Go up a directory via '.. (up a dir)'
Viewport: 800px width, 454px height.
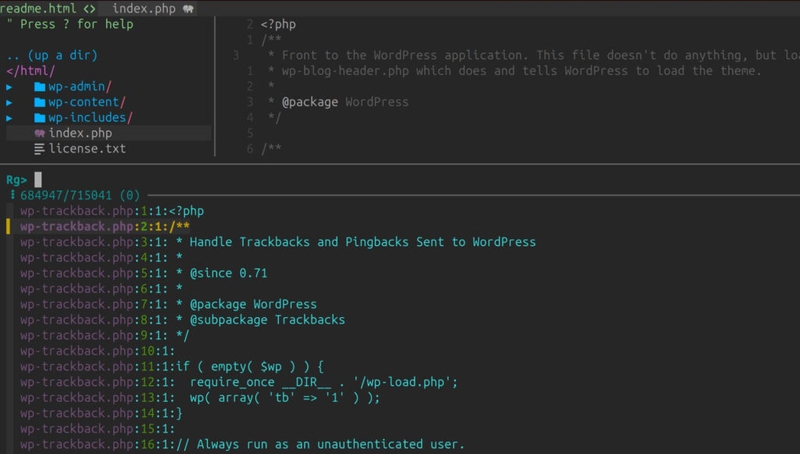(52, 55)
